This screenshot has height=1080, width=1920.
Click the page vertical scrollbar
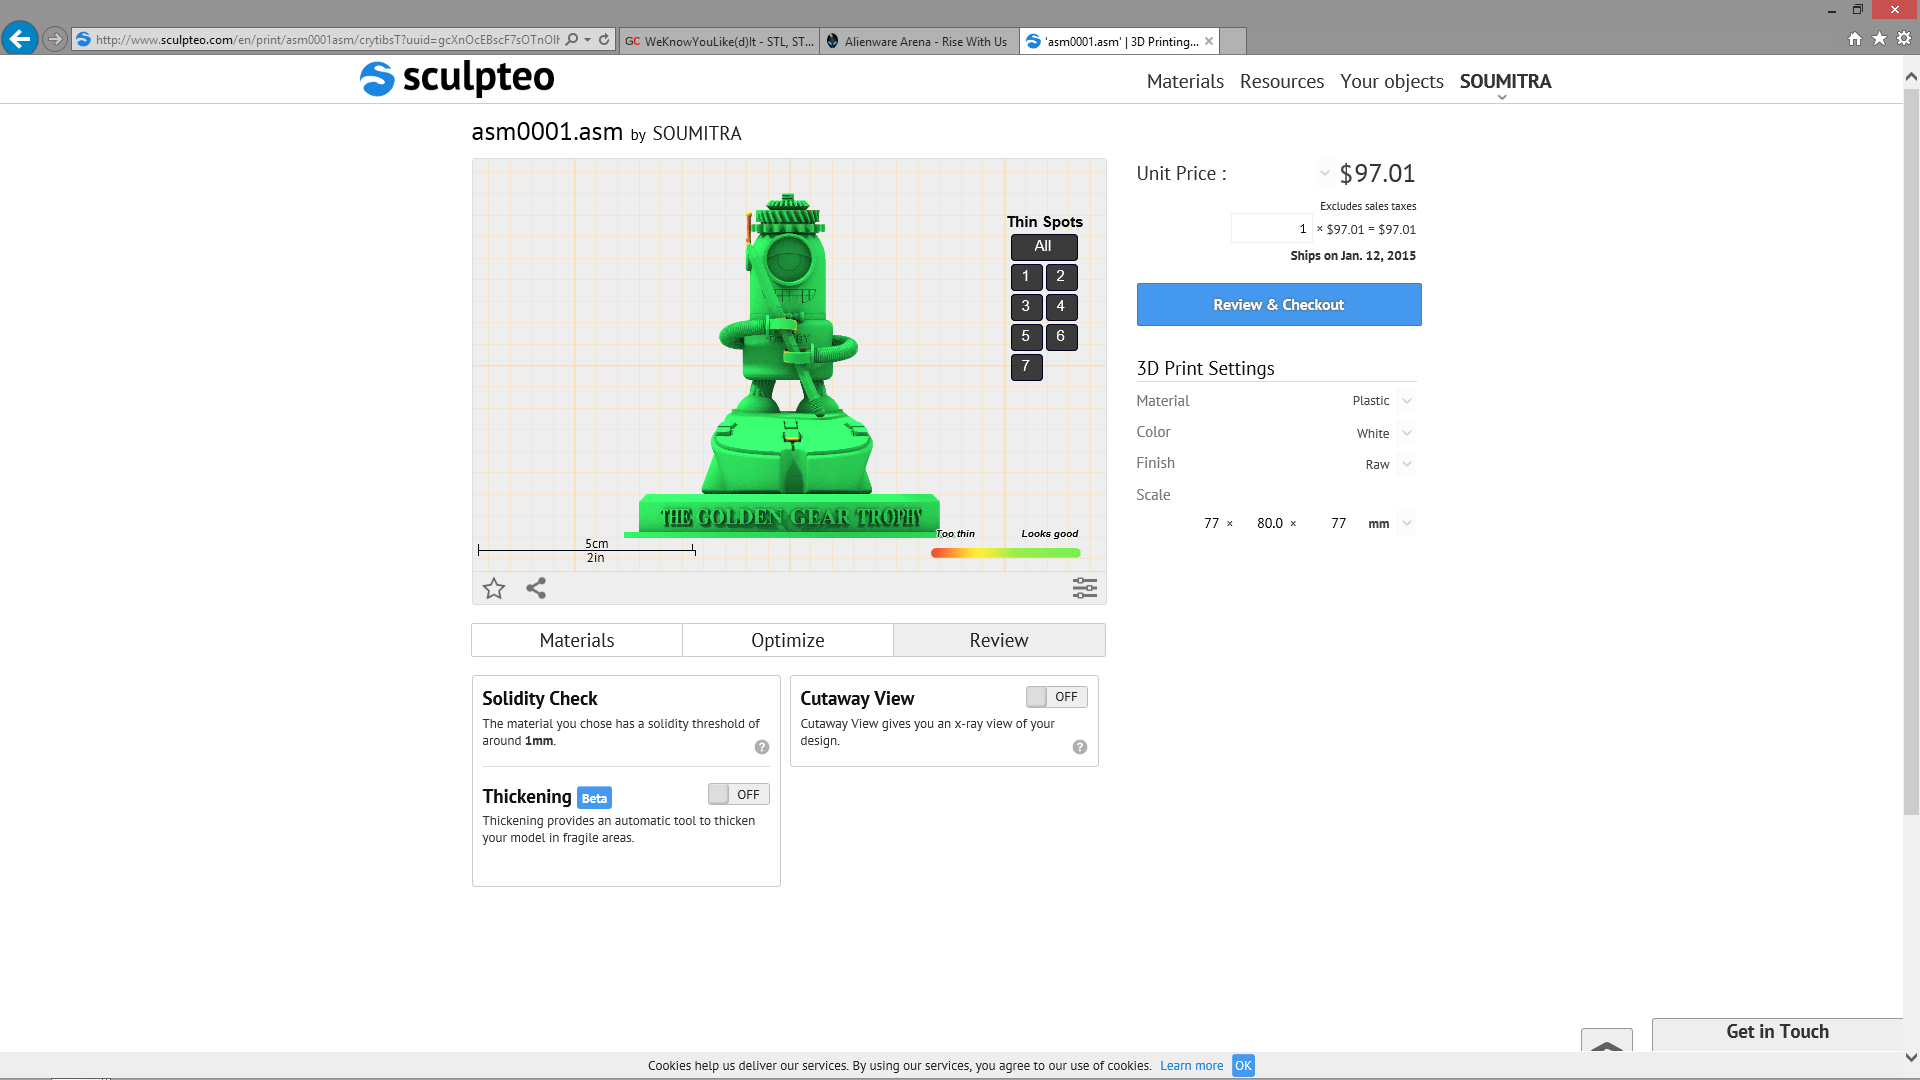[x=1911, y=450]
